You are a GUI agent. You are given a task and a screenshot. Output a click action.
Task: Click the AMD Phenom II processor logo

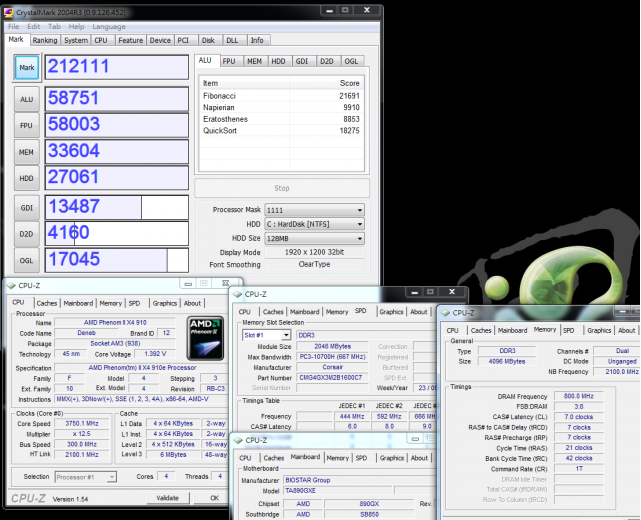(205, 338)
